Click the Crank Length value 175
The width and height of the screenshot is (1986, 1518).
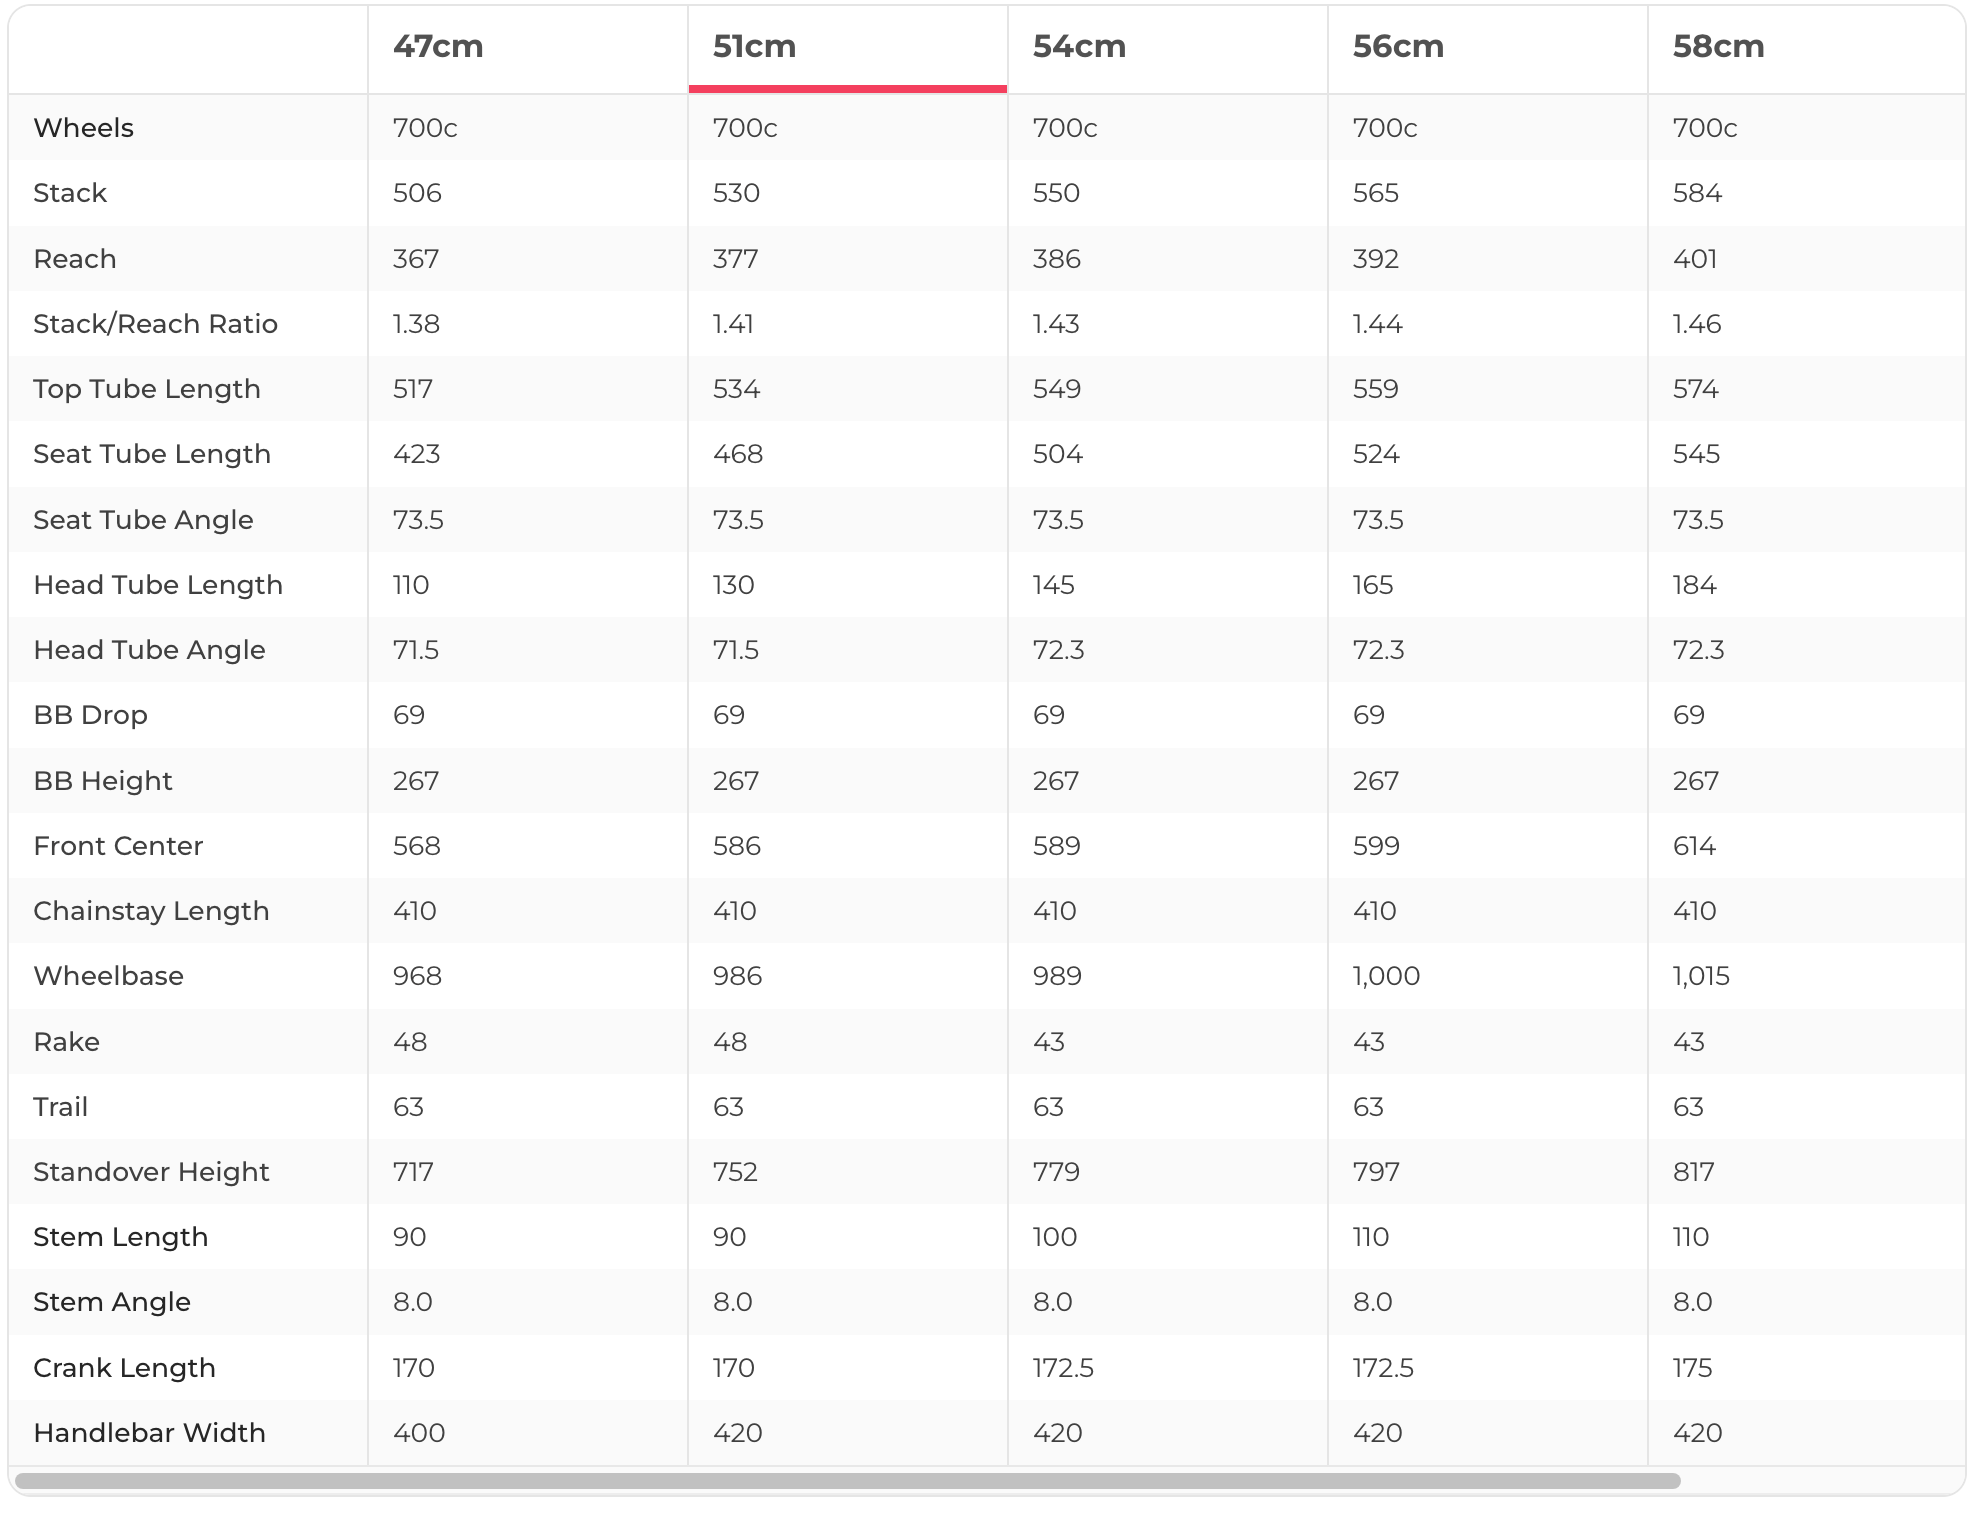click(1692, 1368)
